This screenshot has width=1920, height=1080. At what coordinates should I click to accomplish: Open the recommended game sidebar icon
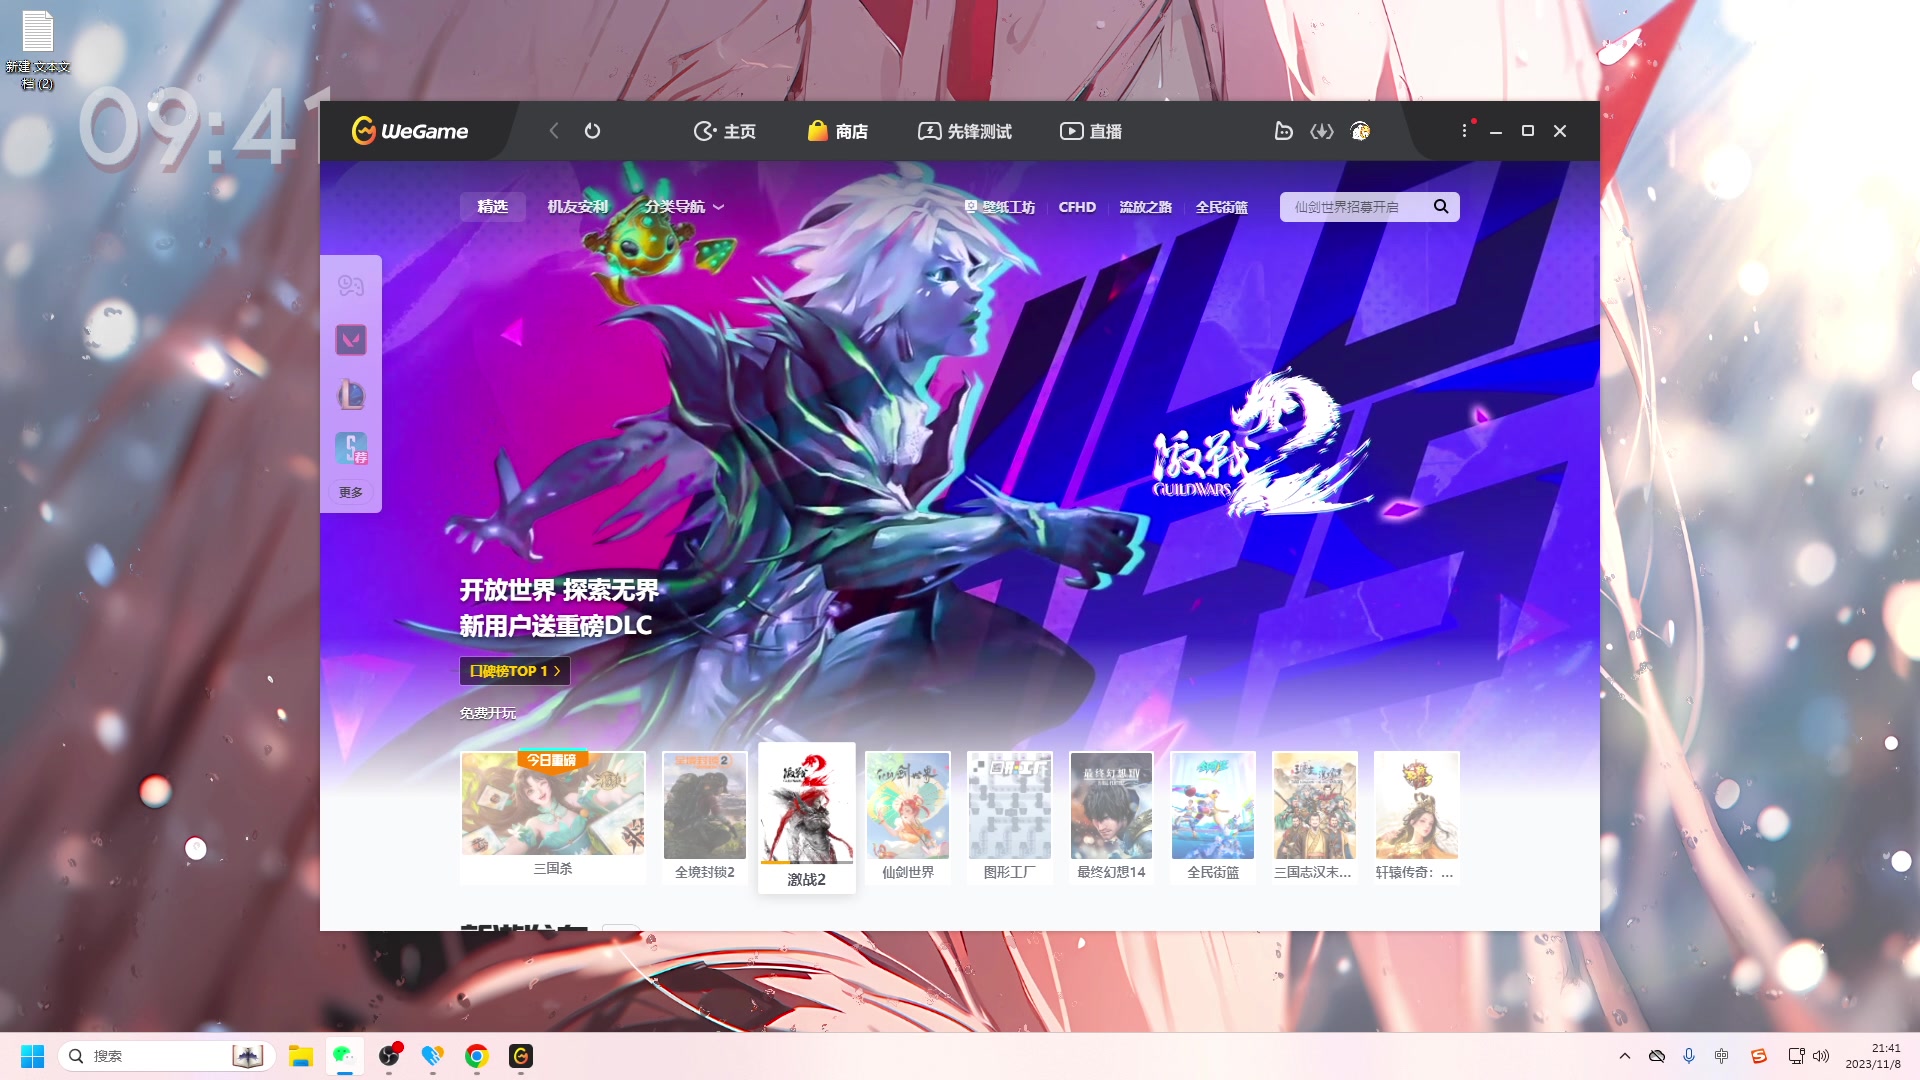(350, 448)
